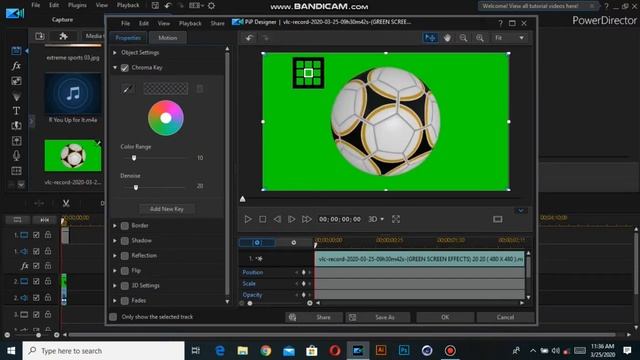Open the Title room T icon
The width and height of the screenshot is (640, 360).
pos(16,111)
